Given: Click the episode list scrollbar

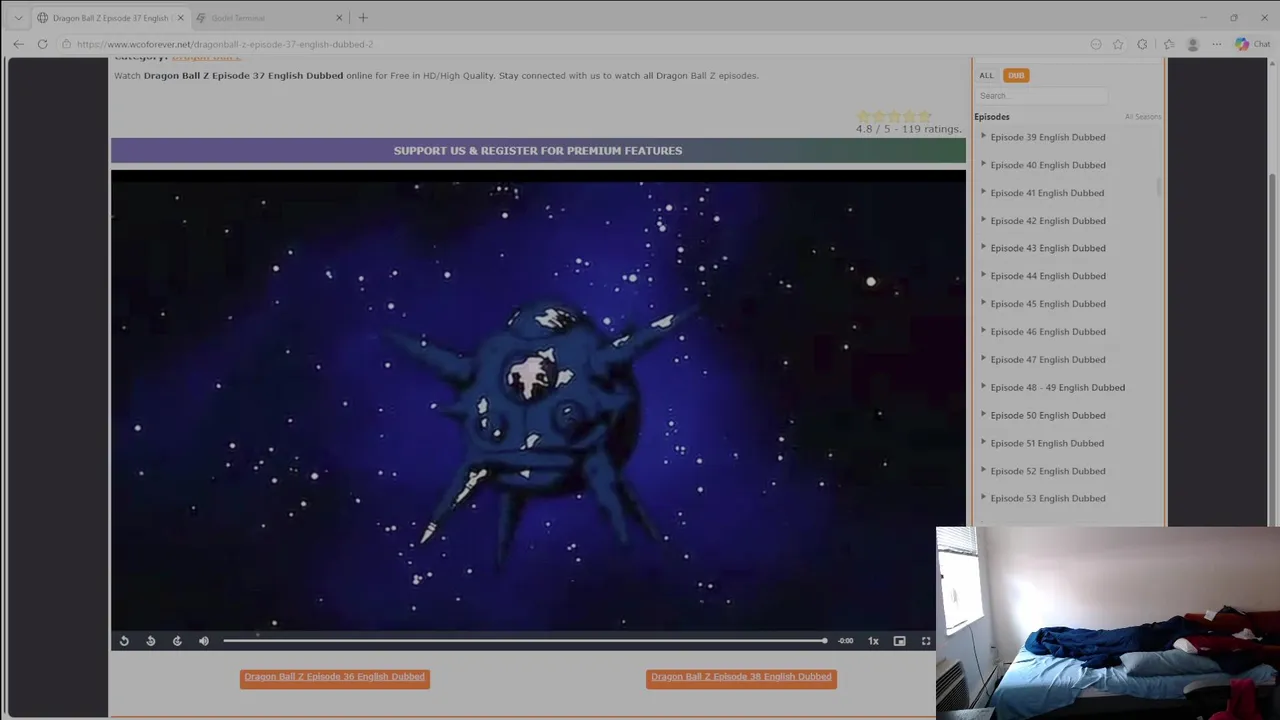Looking at the screenshot, I should (1159, 187).
